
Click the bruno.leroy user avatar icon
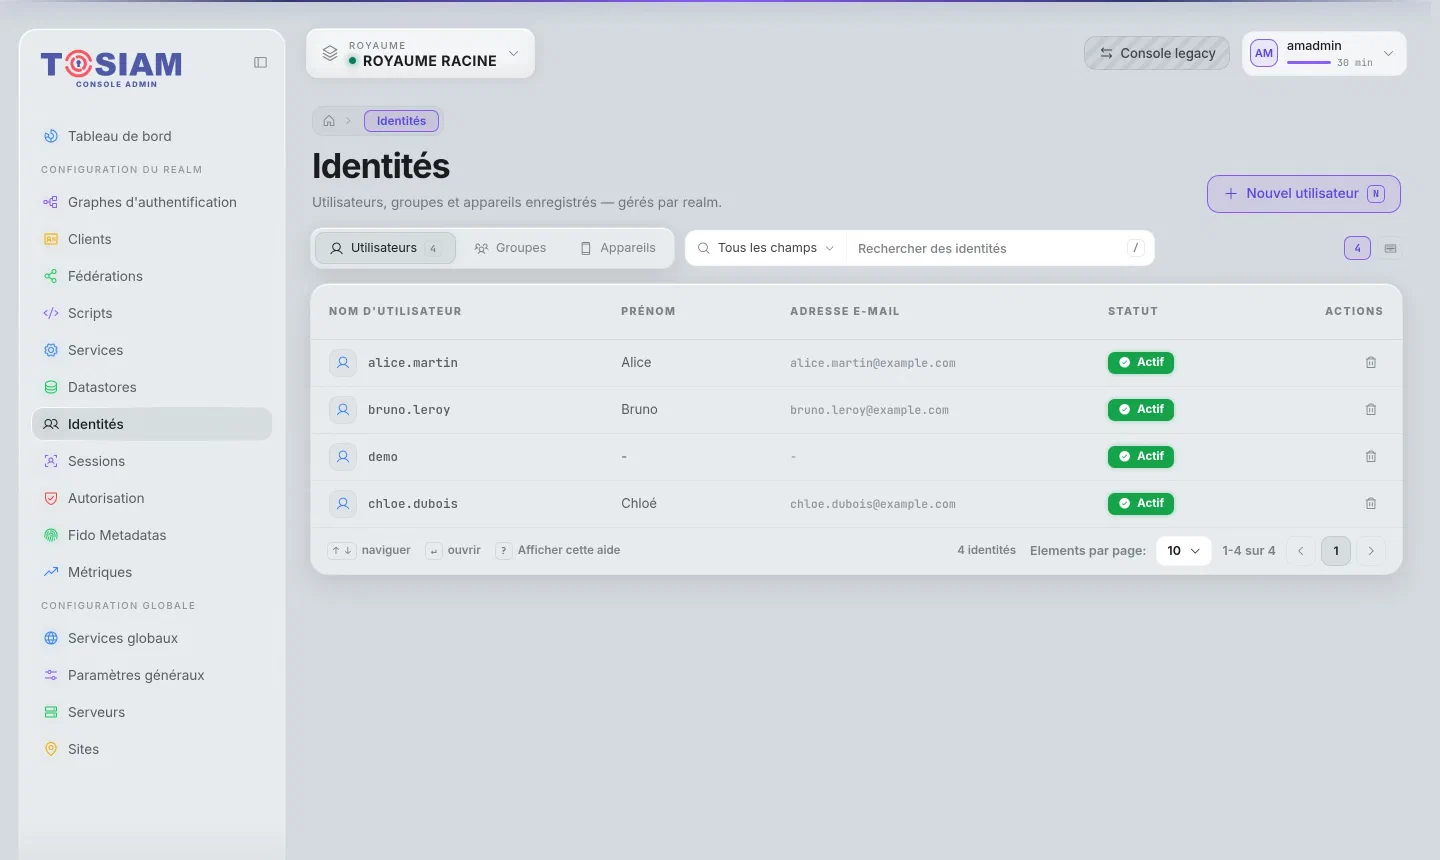(343, 410)
